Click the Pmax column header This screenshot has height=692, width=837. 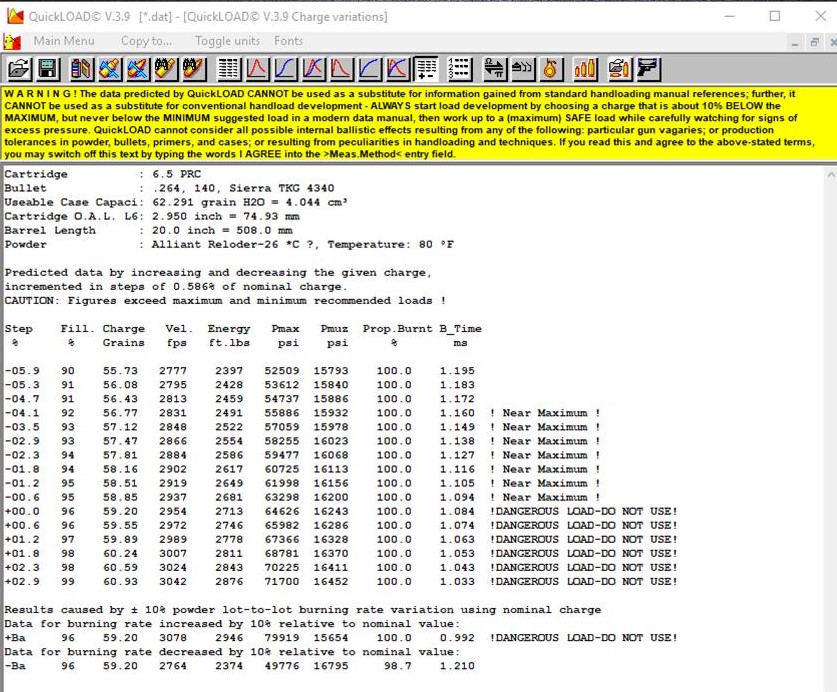coord(285,329)
